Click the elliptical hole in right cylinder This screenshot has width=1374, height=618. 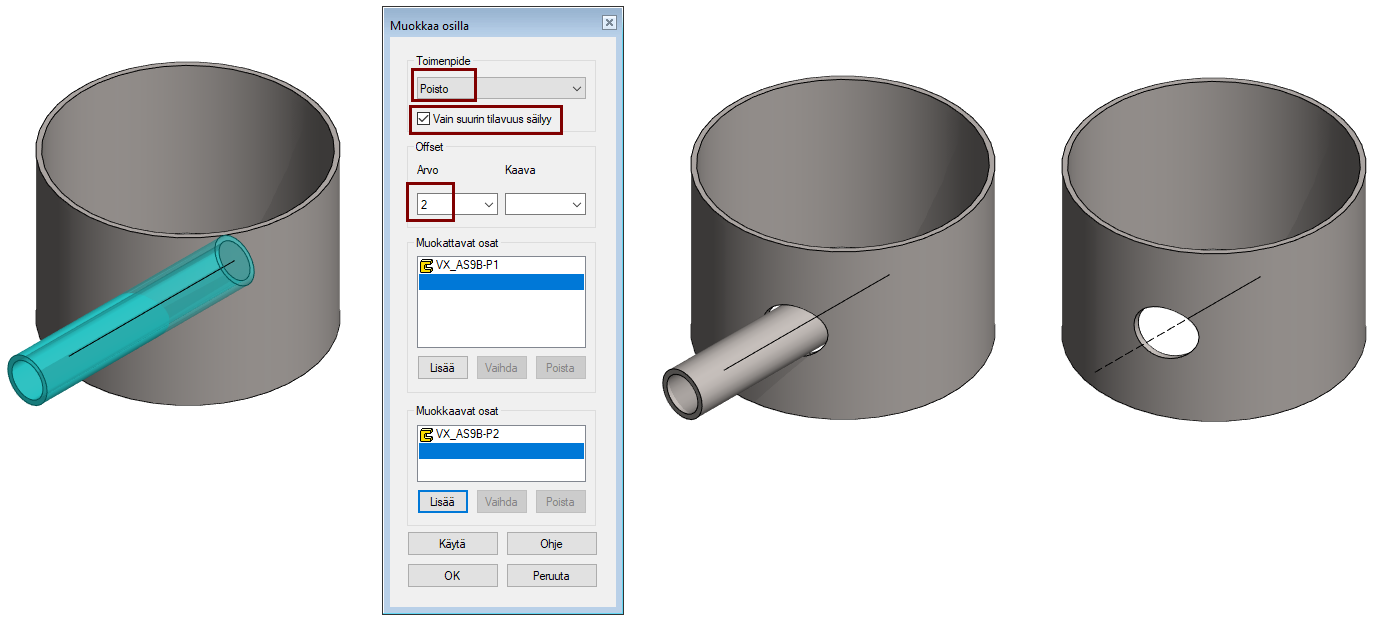[x=1166, y=331]
